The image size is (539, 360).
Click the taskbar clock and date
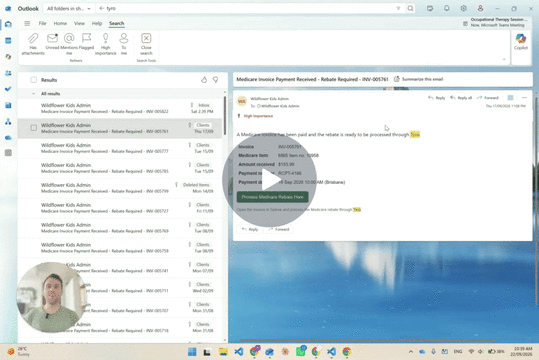(521, 351)
